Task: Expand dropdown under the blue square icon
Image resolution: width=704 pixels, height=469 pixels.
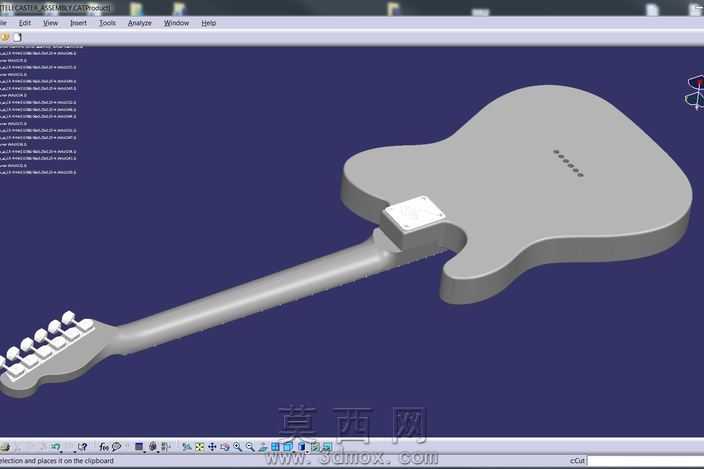Action: click(145, 452)
